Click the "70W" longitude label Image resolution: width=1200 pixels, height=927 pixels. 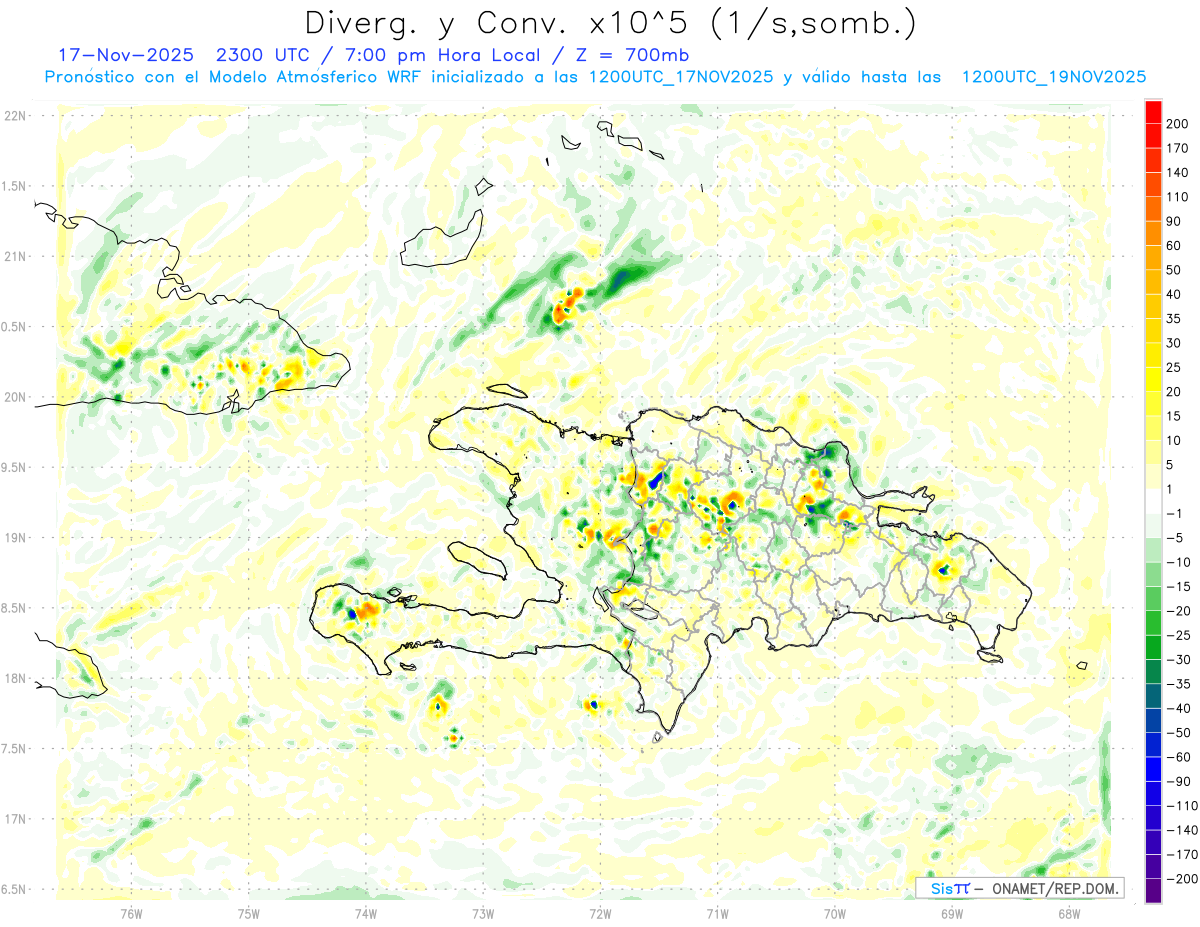(x=835, y=912)
